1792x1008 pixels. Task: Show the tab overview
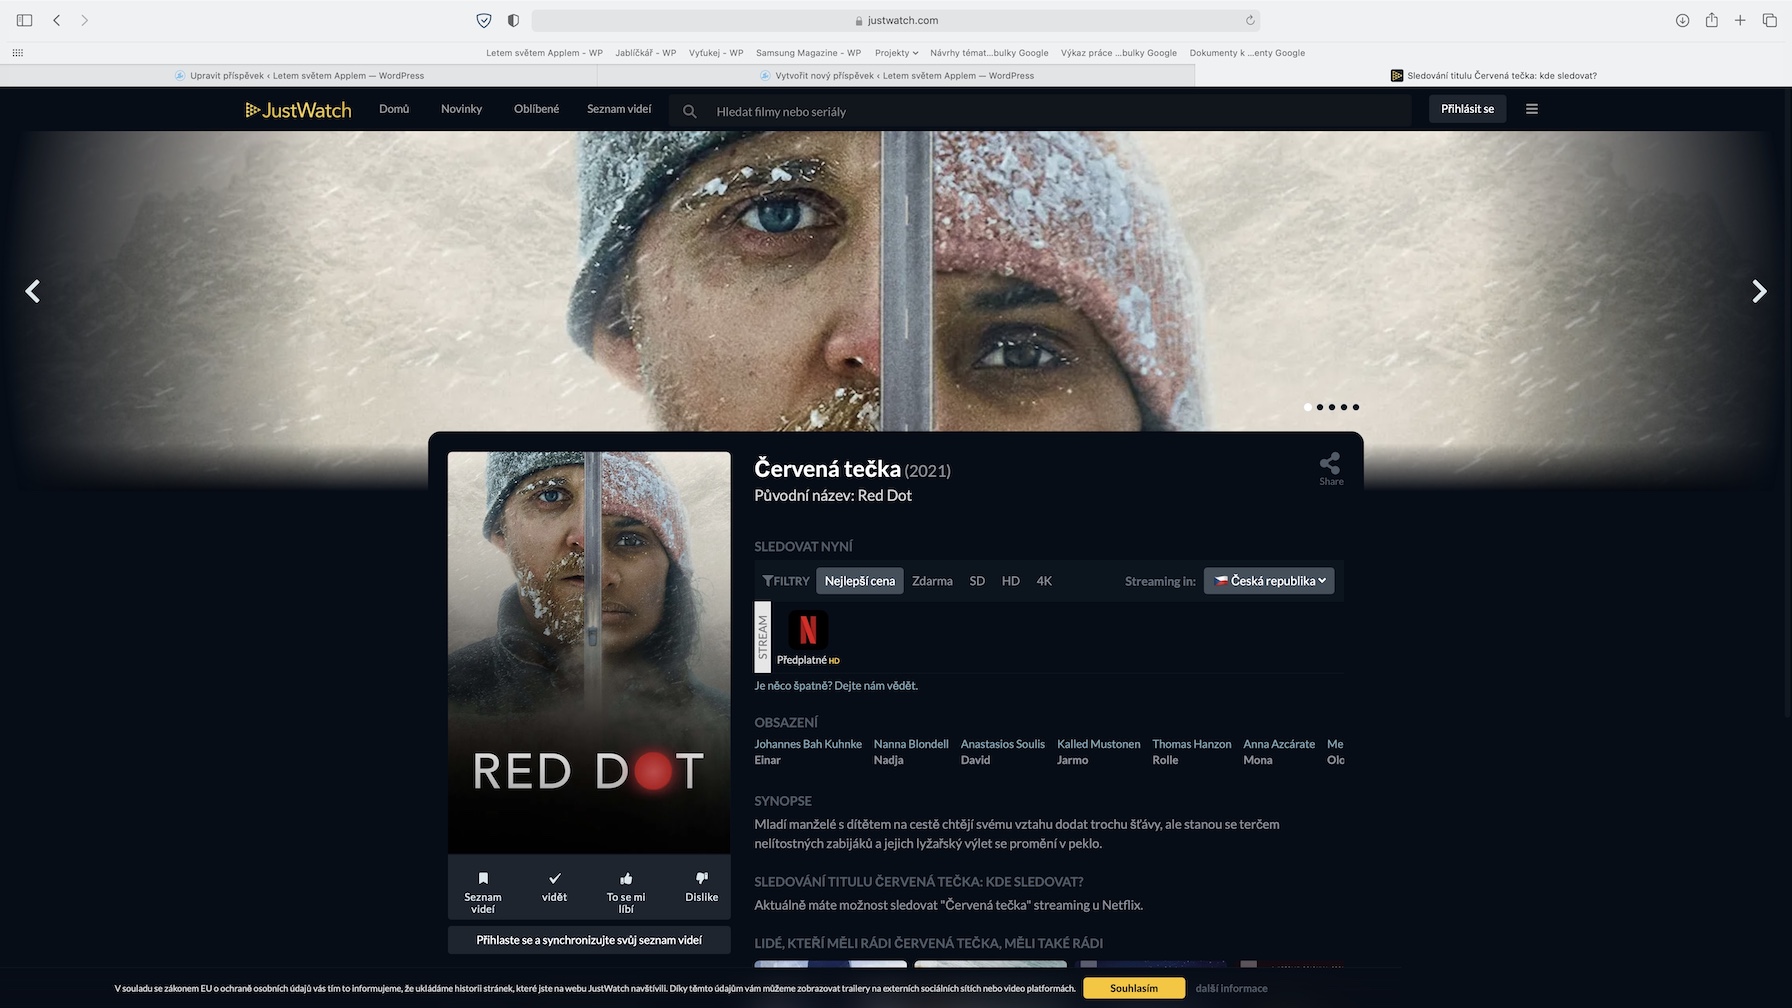[x=1769, y=20]
